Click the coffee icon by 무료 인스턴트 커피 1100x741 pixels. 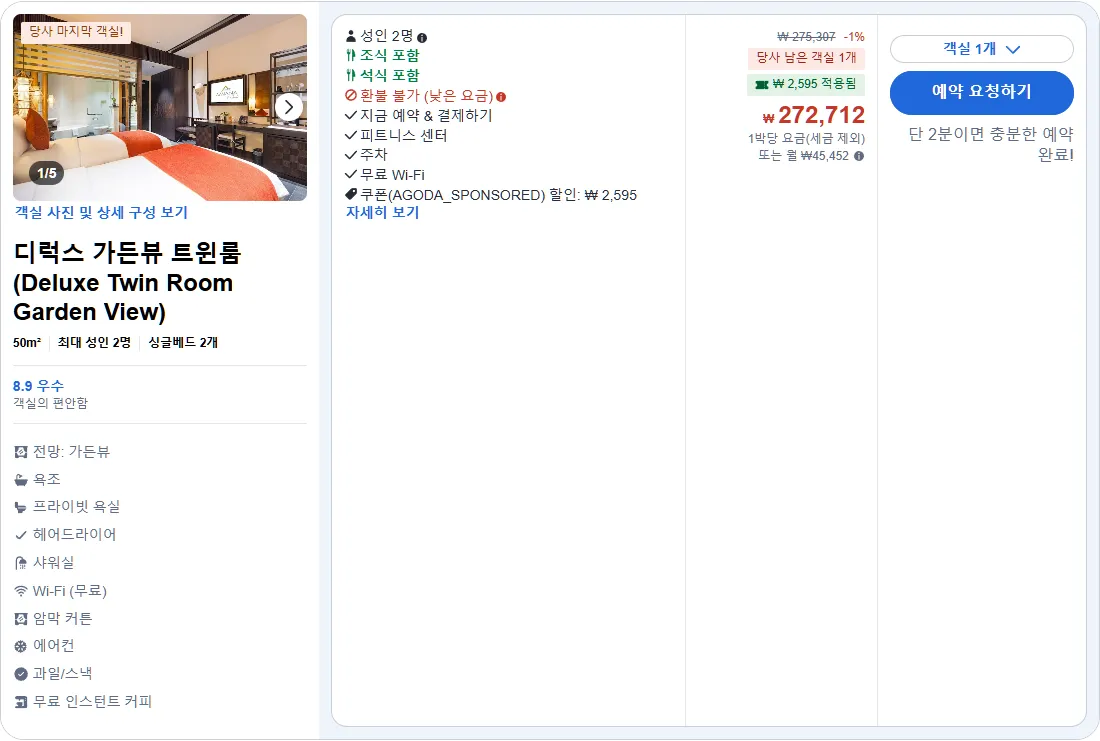click(21, 702)
